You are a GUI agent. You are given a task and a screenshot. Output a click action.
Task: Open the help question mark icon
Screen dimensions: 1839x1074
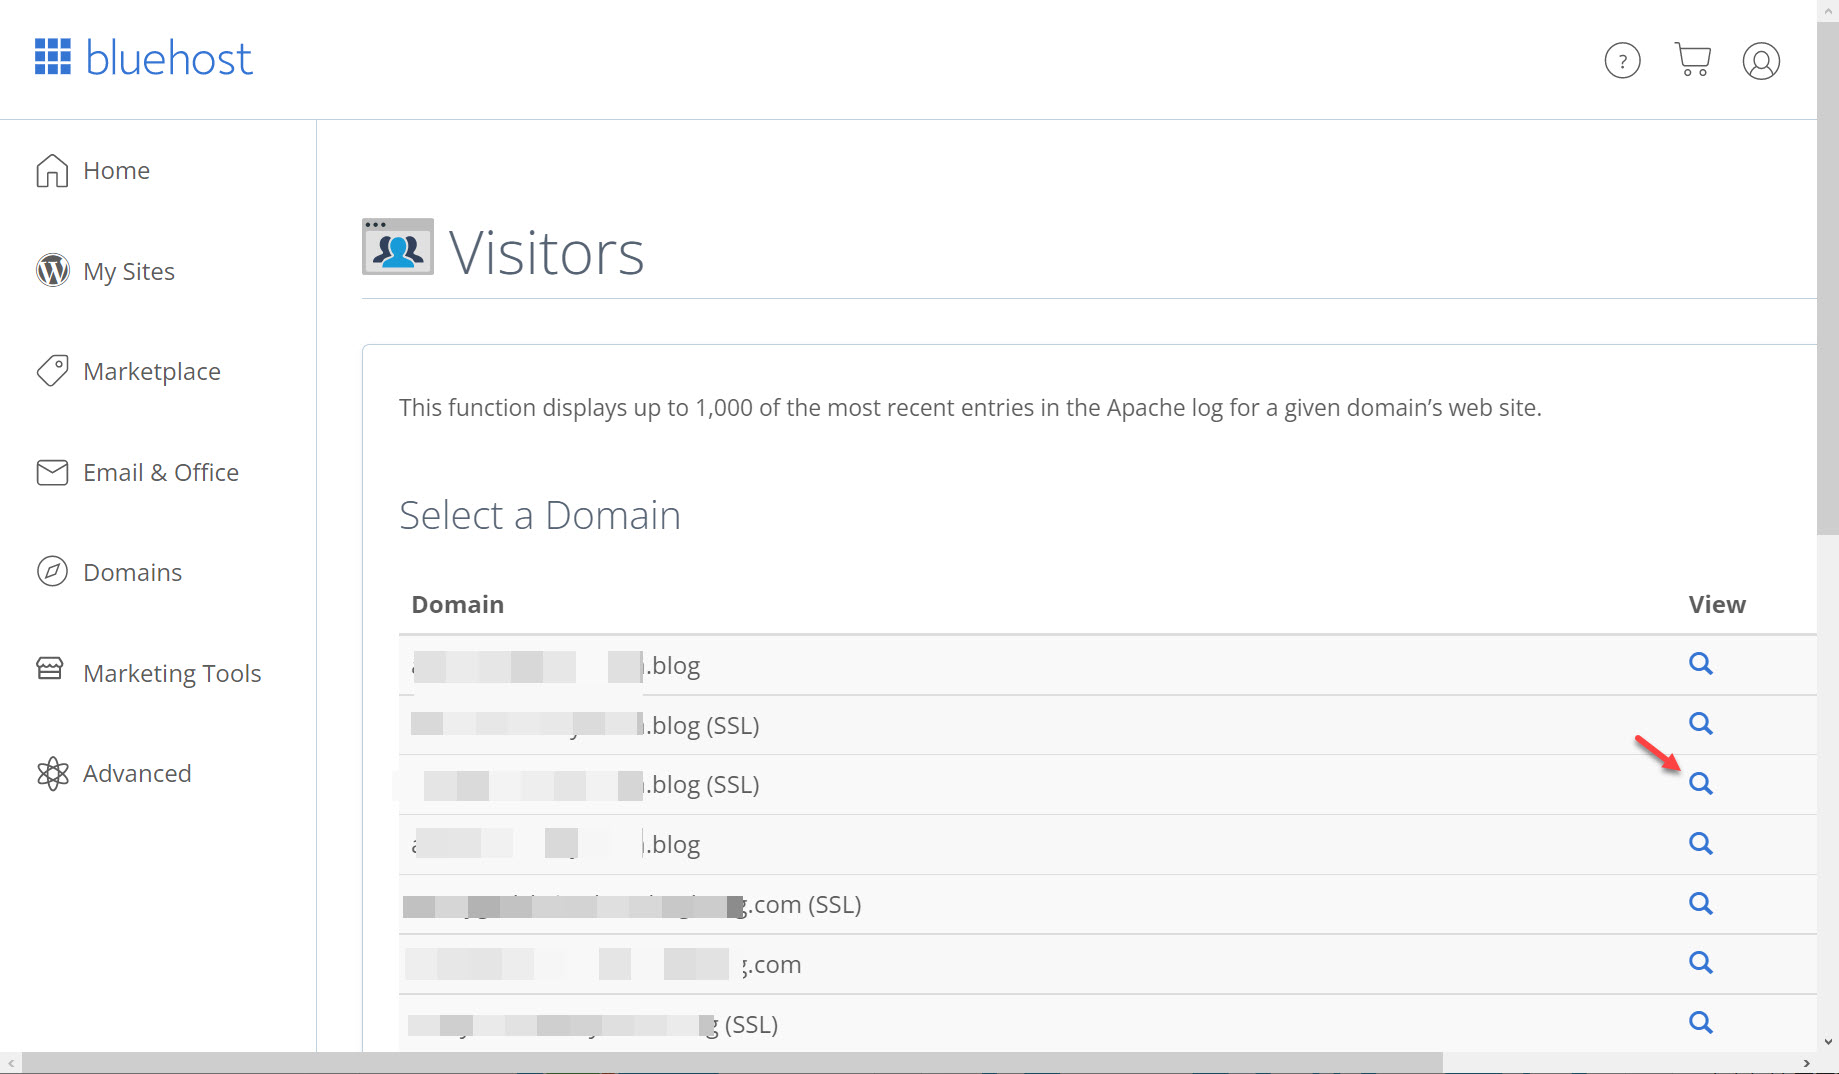pos(1622,61)
